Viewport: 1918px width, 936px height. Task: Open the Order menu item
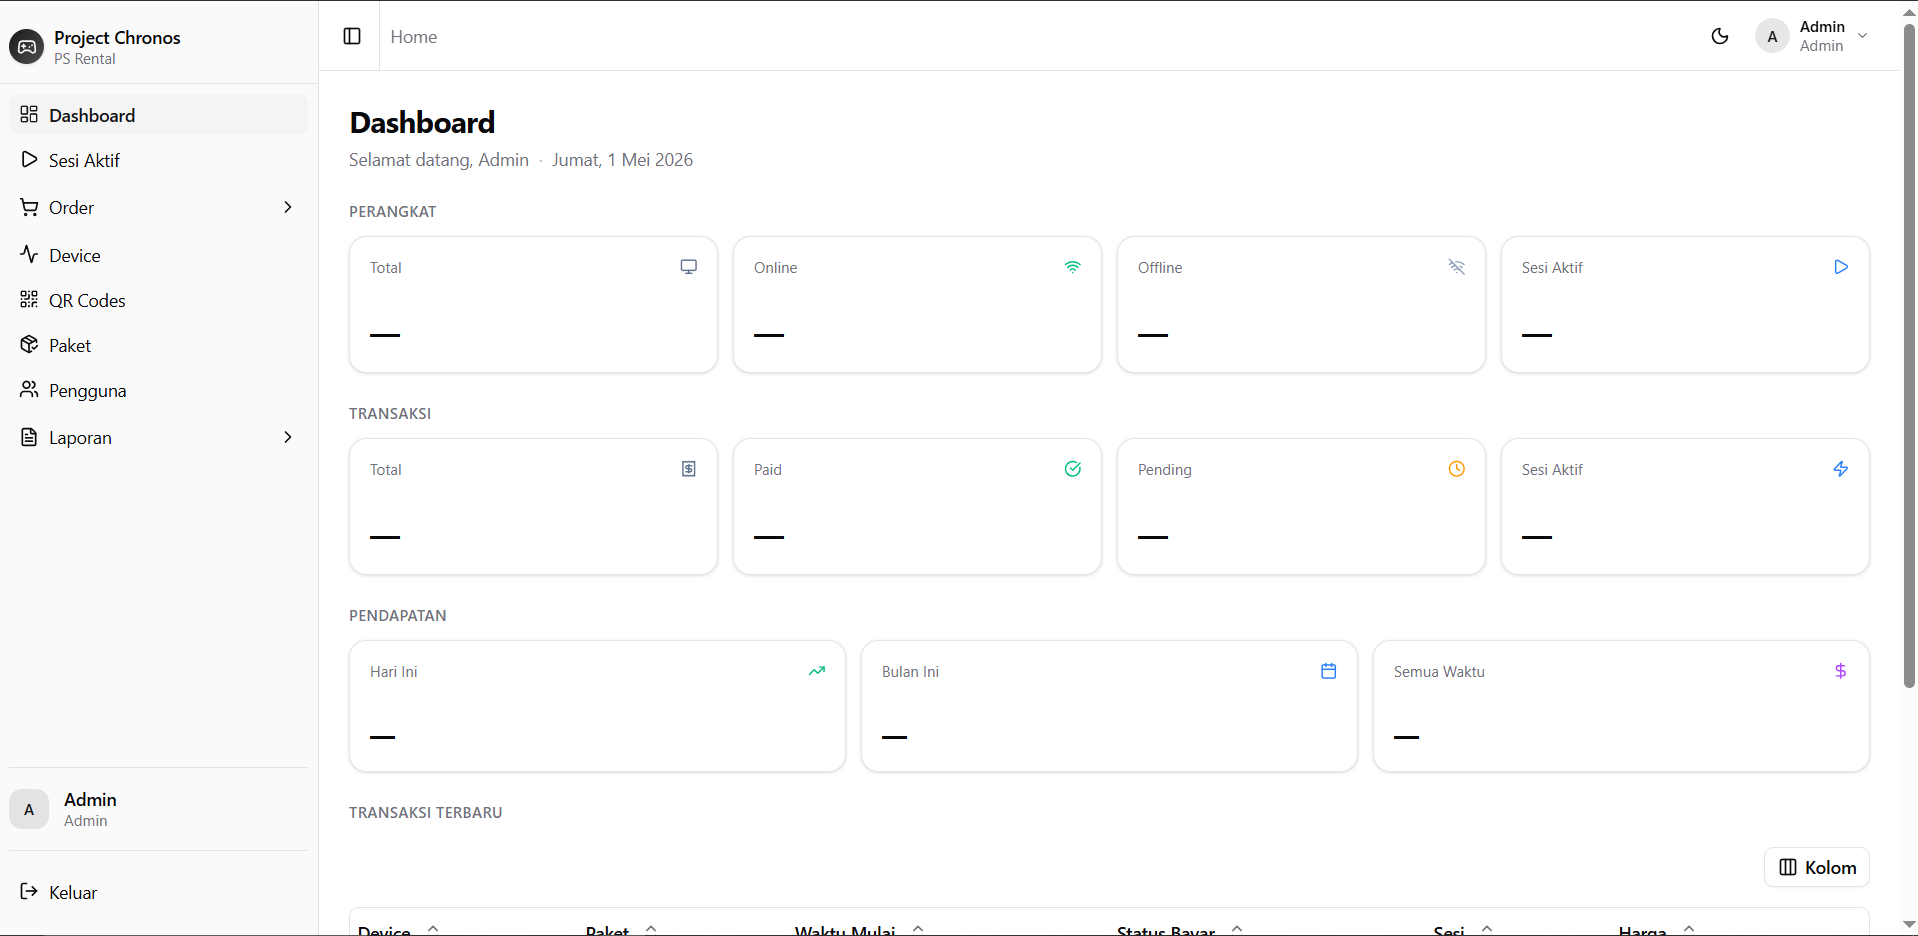point(158,207)
